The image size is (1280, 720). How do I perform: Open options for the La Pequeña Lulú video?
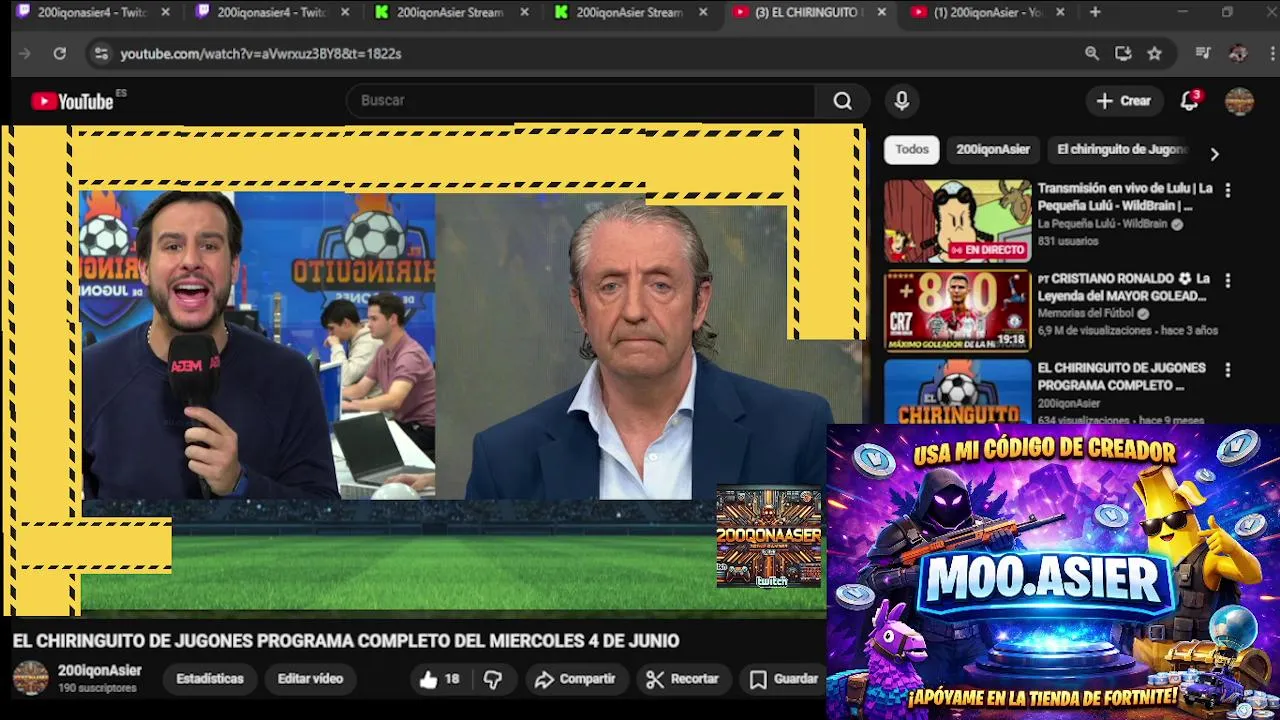(1228, 190)
